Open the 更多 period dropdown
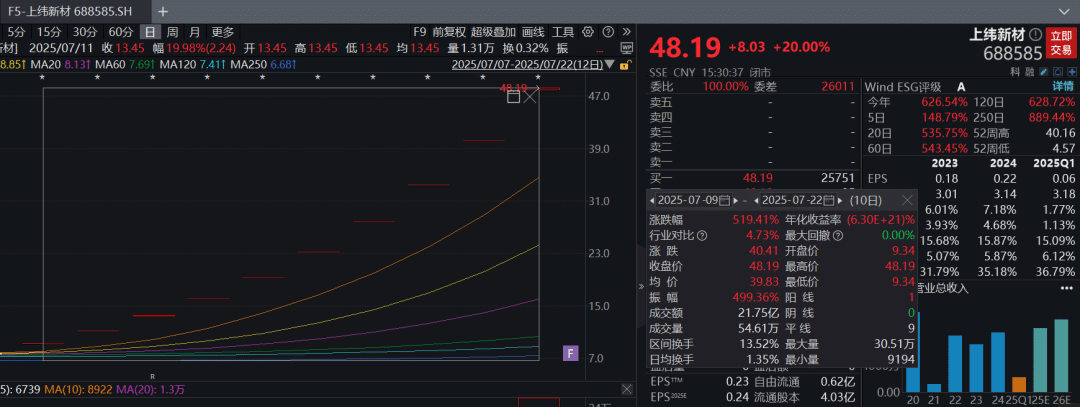 [223, 32]
